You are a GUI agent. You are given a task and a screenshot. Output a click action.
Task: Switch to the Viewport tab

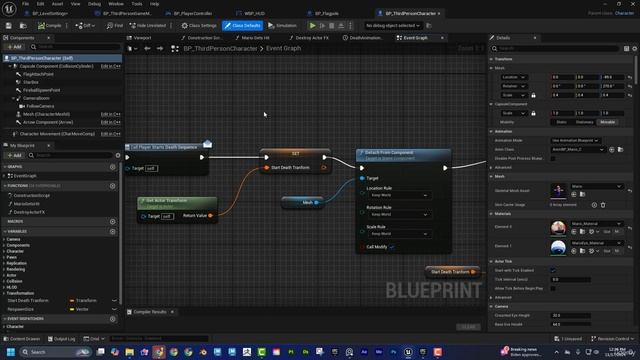[x=142, y=38]
